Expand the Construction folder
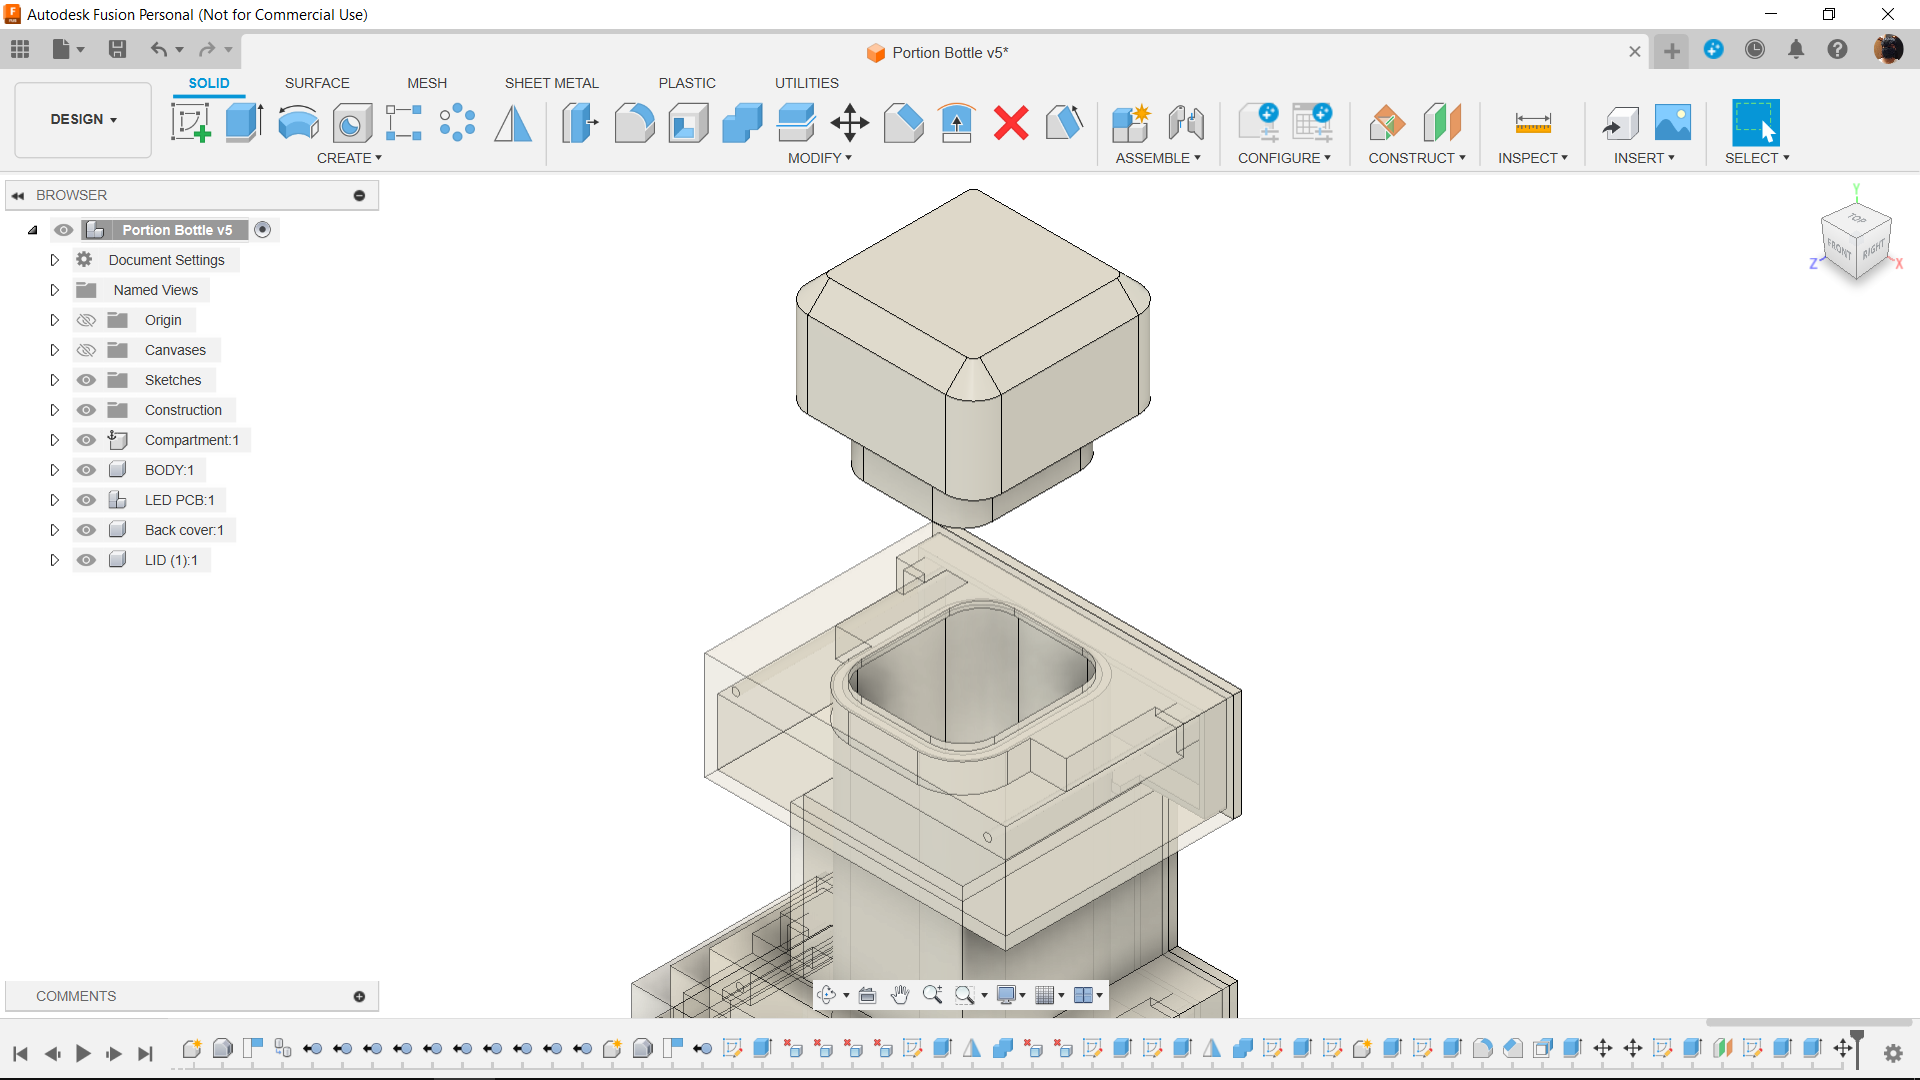 54,409
